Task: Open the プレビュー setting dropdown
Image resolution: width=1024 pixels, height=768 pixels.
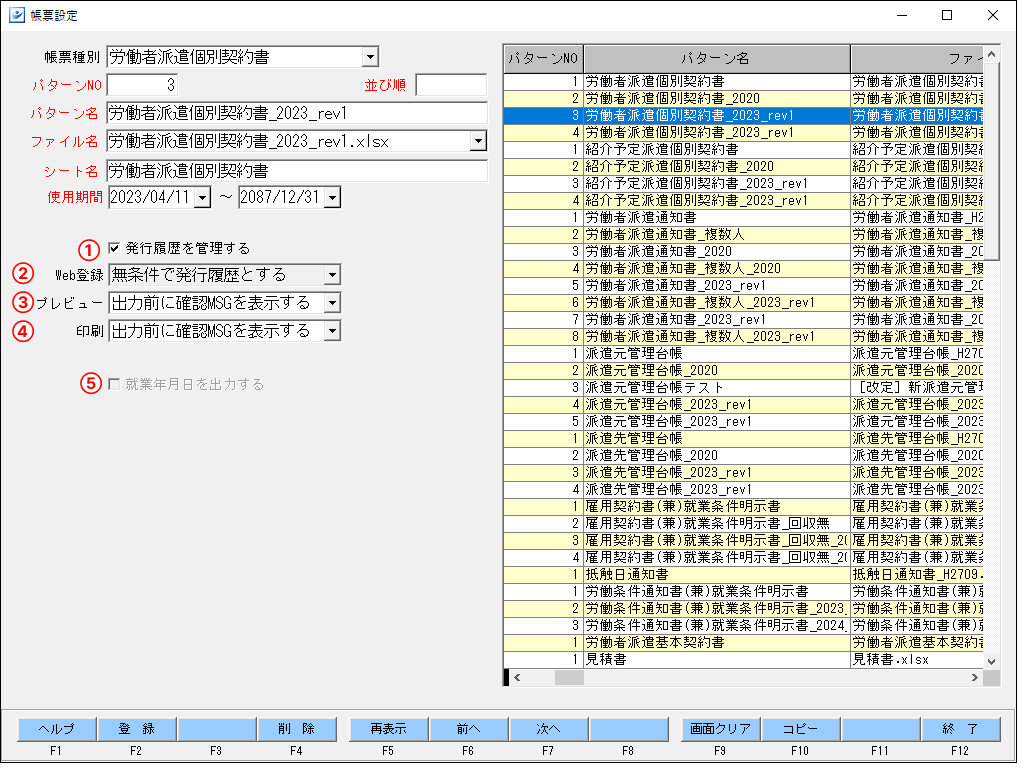Action: [332, 302]
